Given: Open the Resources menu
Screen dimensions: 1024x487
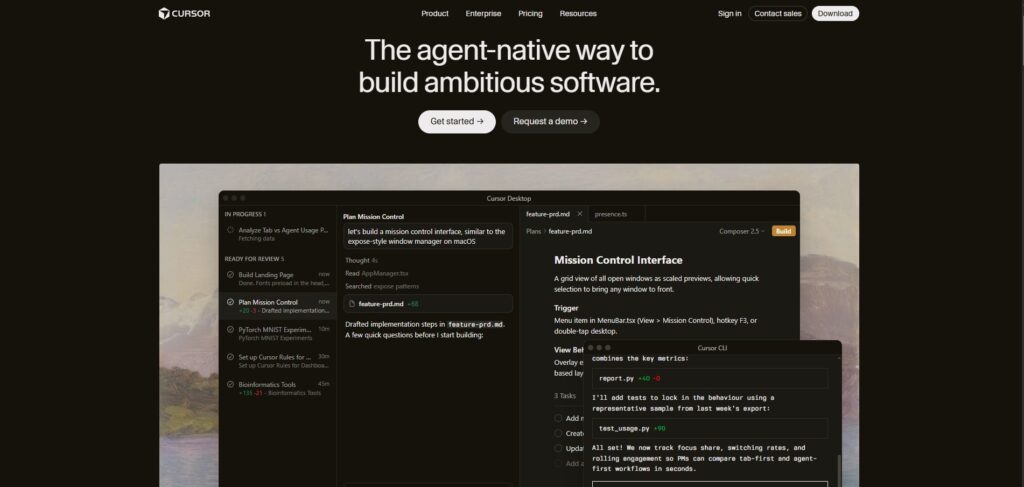Looking at the screenshot, I should tap(578, 13).
